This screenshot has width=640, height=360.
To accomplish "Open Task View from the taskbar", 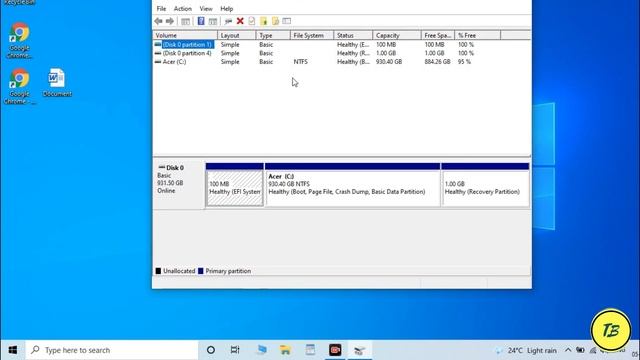I will (x=235, y=350).
